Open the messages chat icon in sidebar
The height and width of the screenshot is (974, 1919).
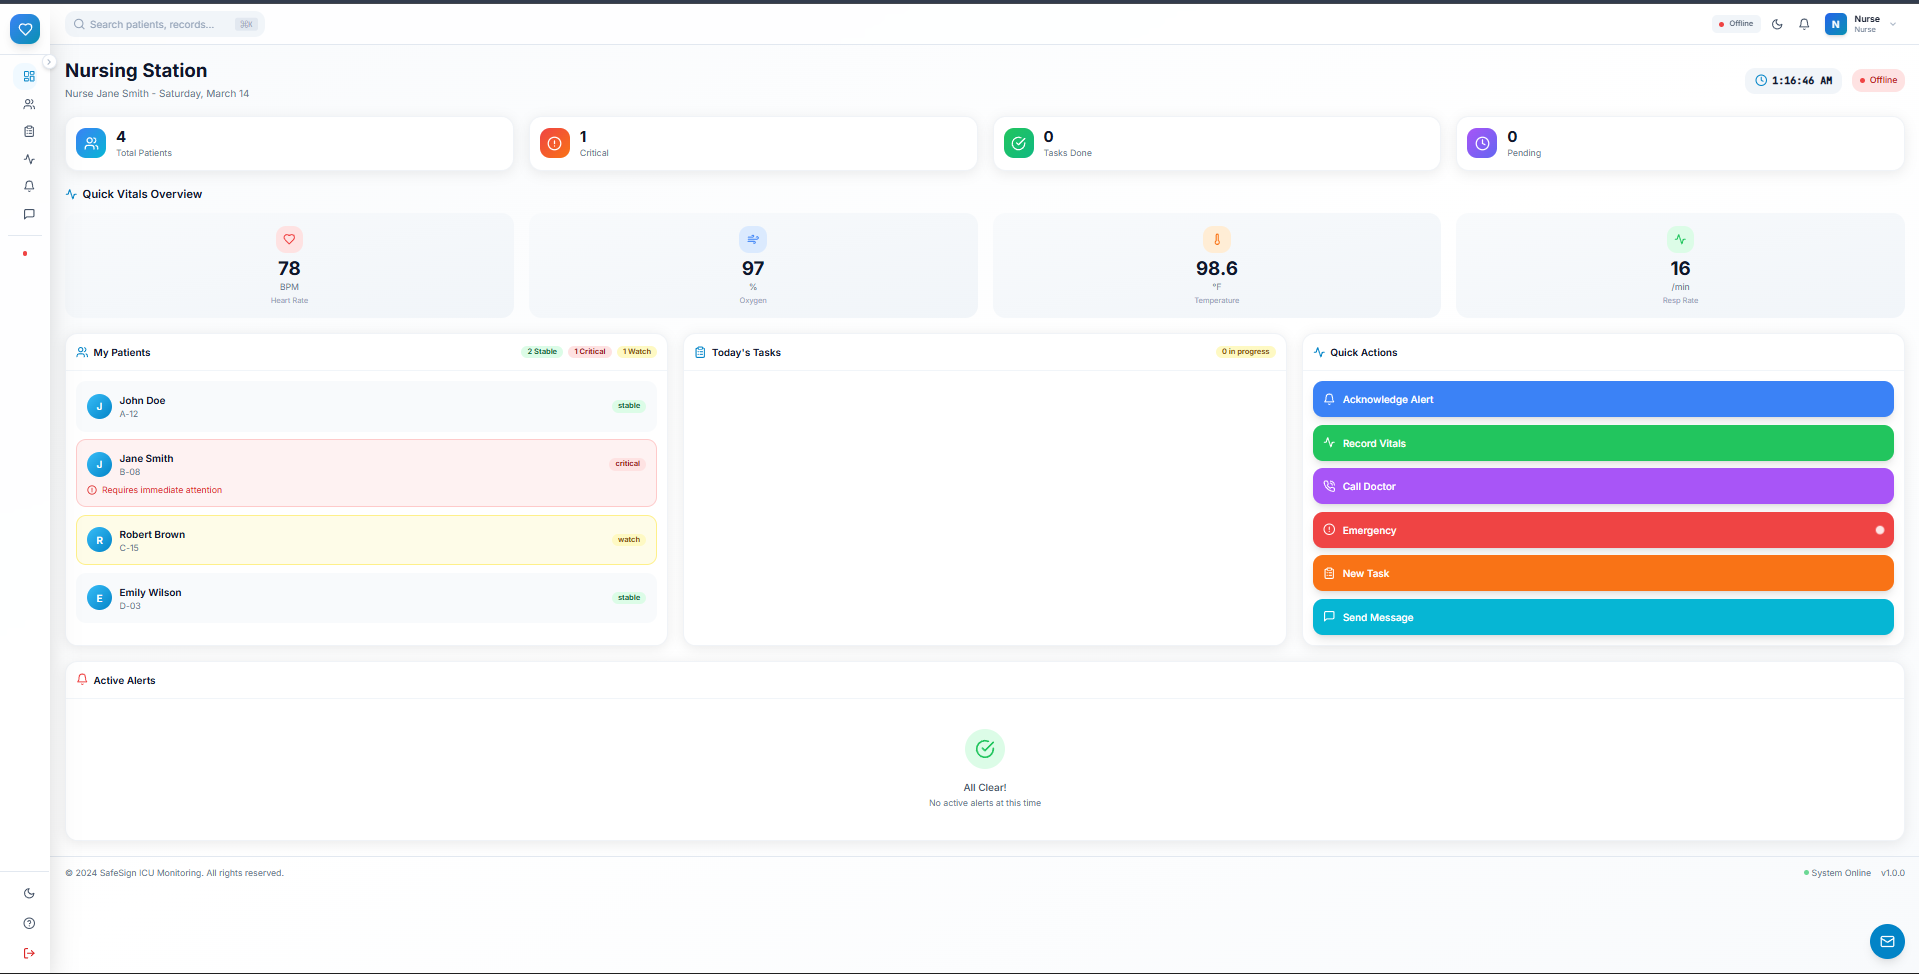point(29,214)
